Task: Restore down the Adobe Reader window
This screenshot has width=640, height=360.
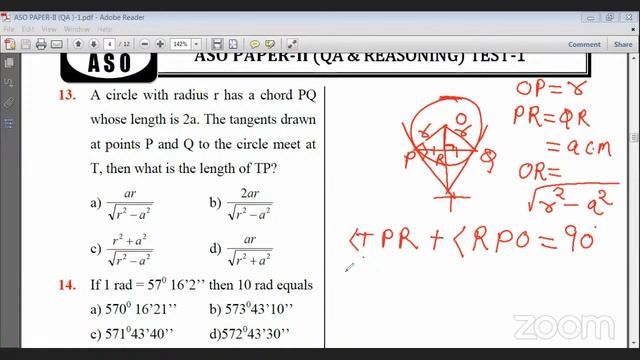Action: click(x=609, y=18)
